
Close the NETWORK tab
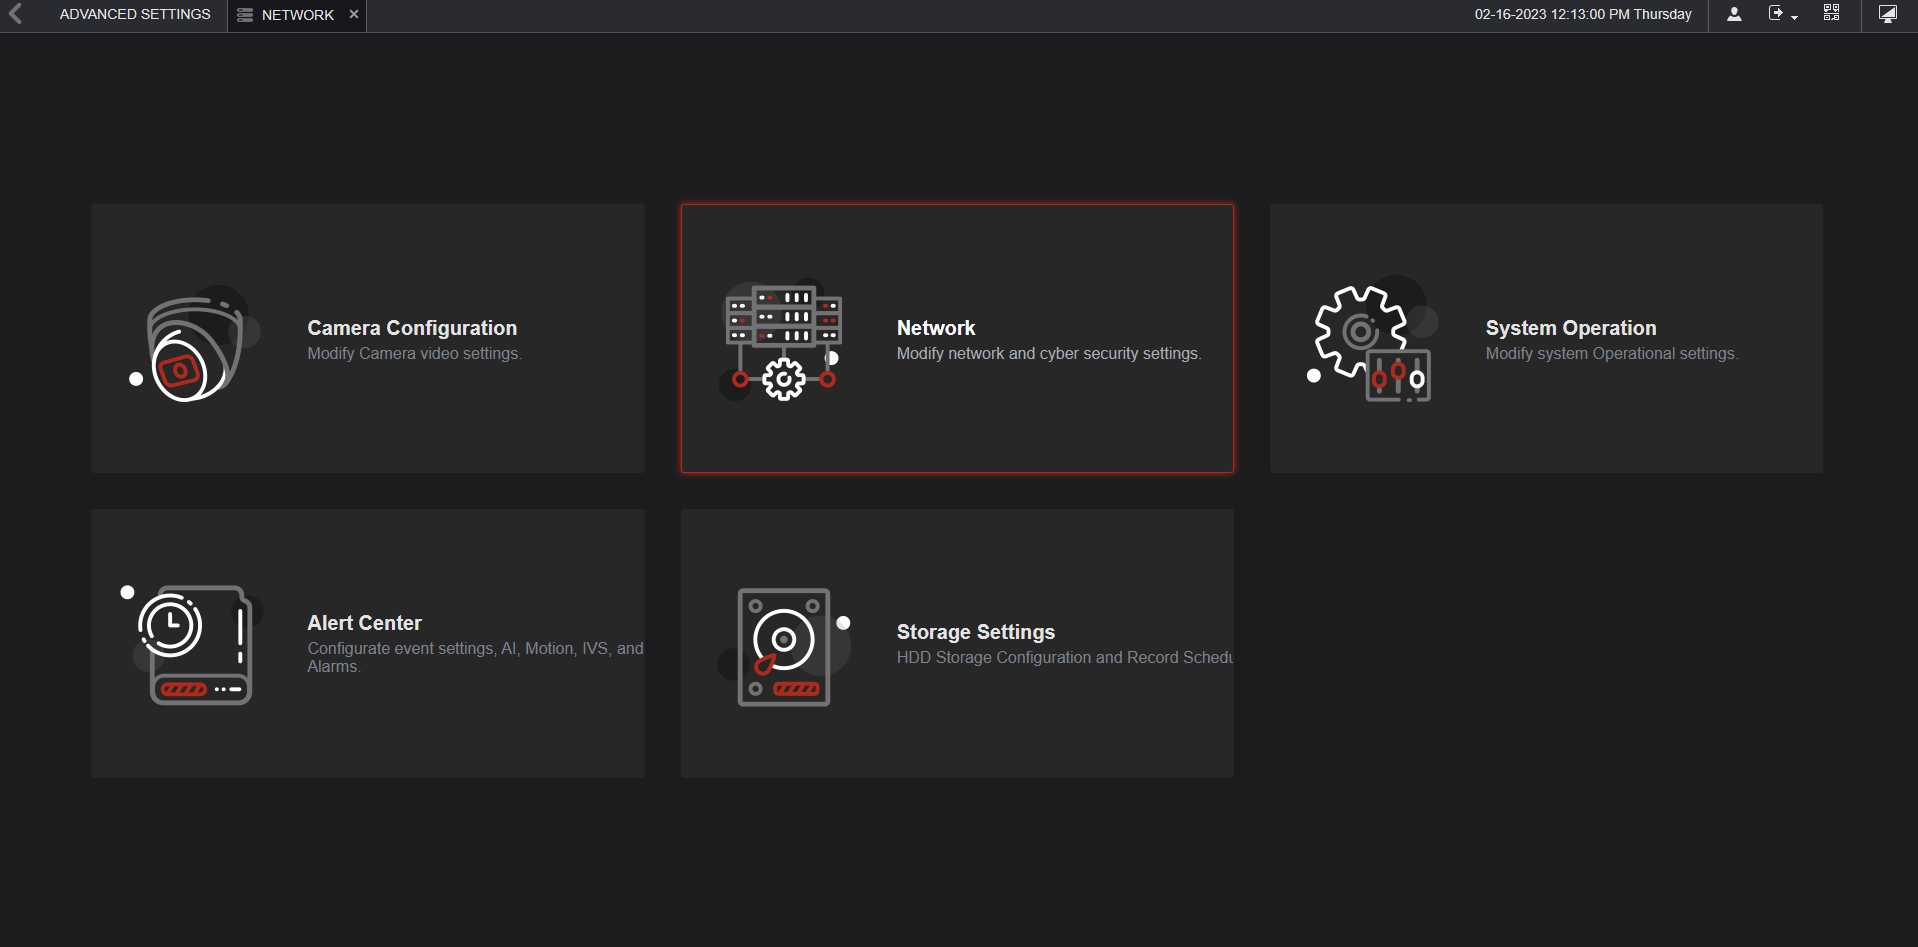353,14
